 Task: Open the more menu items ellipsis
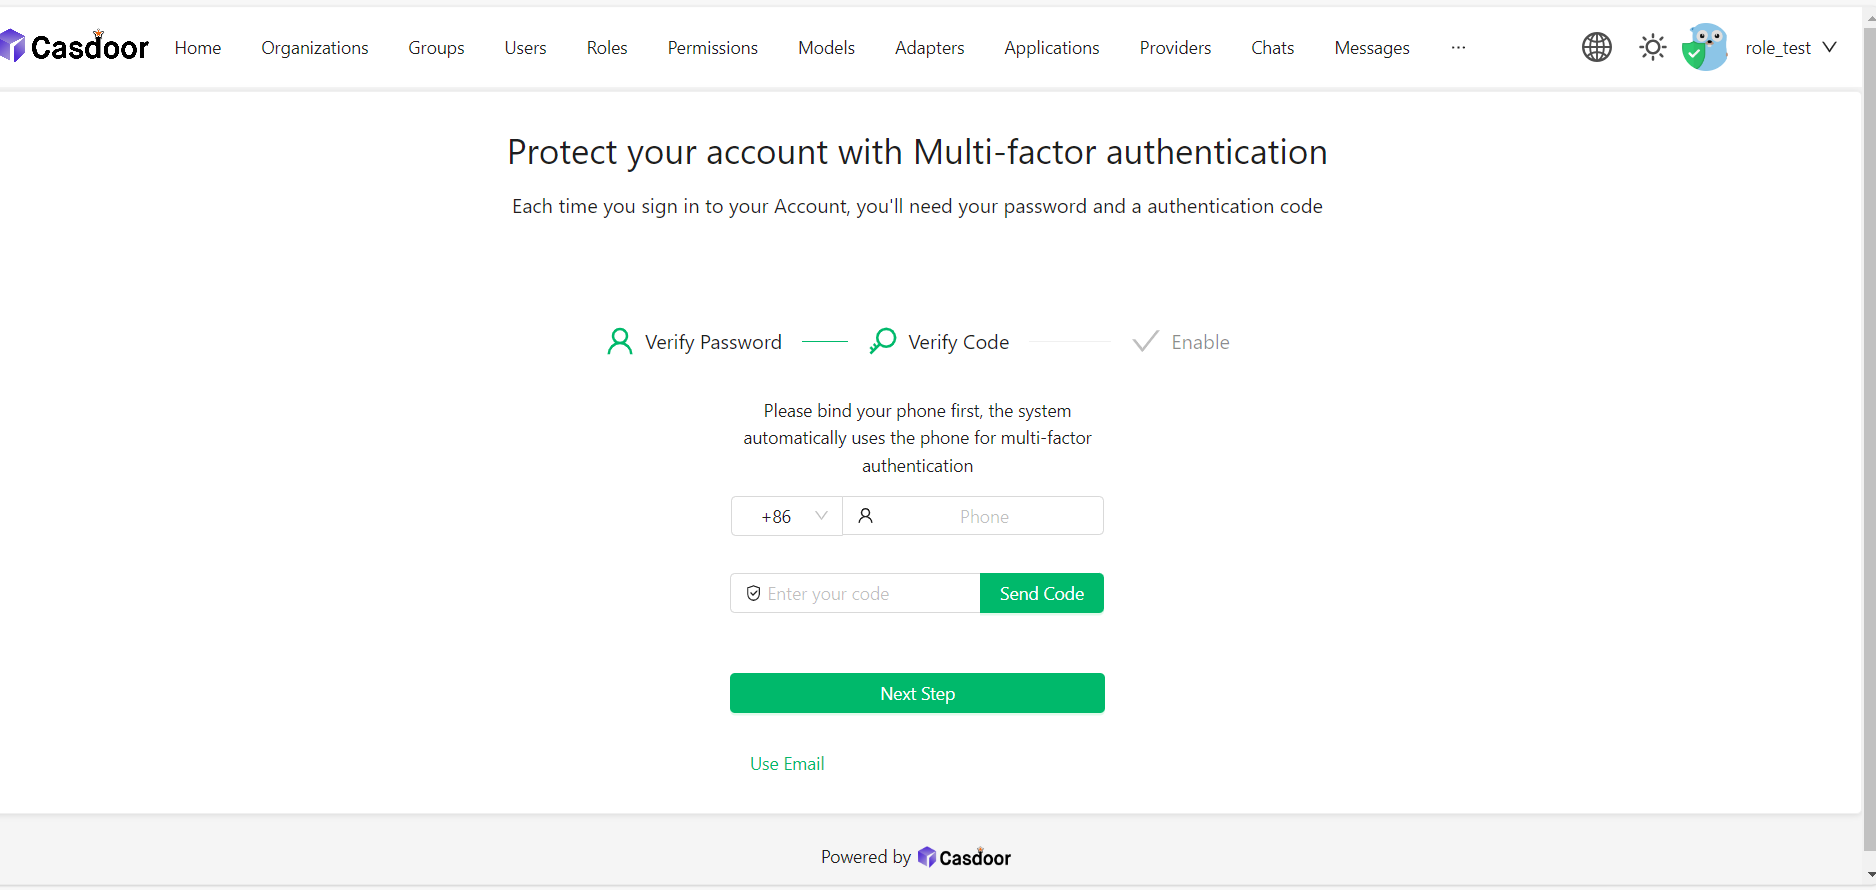(1458, 47)
